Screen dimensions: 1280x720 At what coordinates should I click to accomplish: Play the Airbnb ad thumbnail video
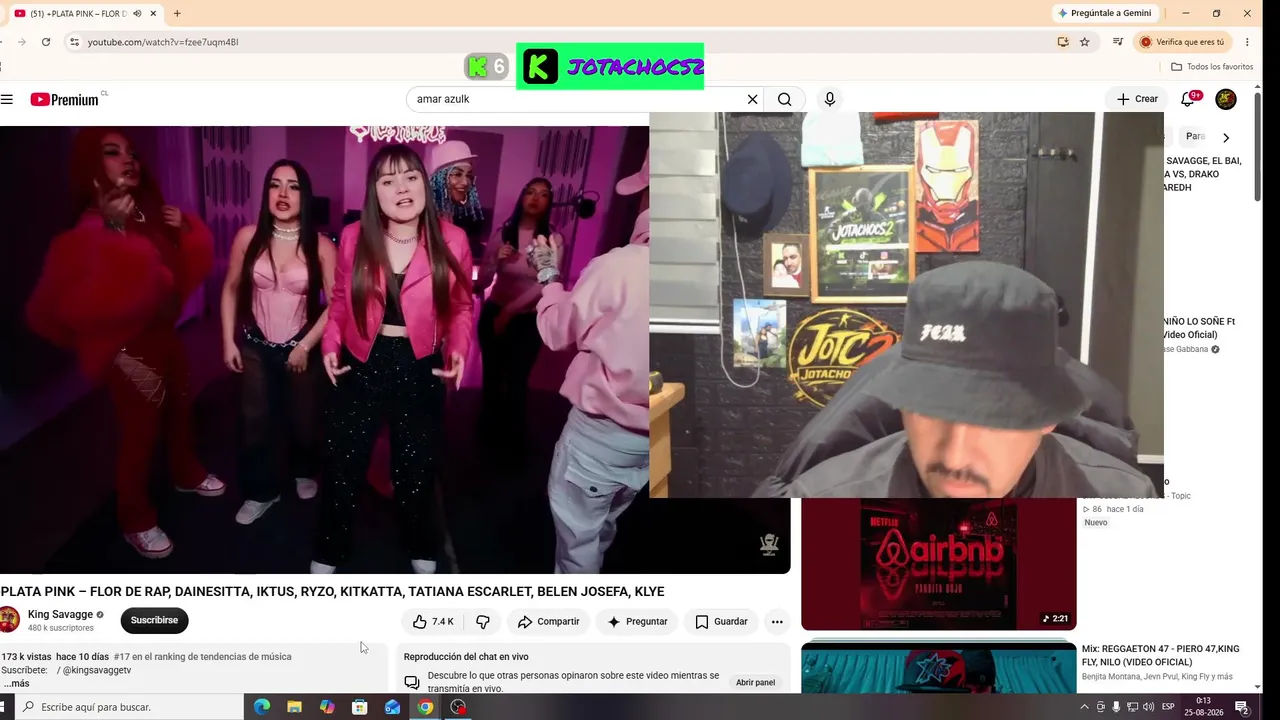pos(939,564)
